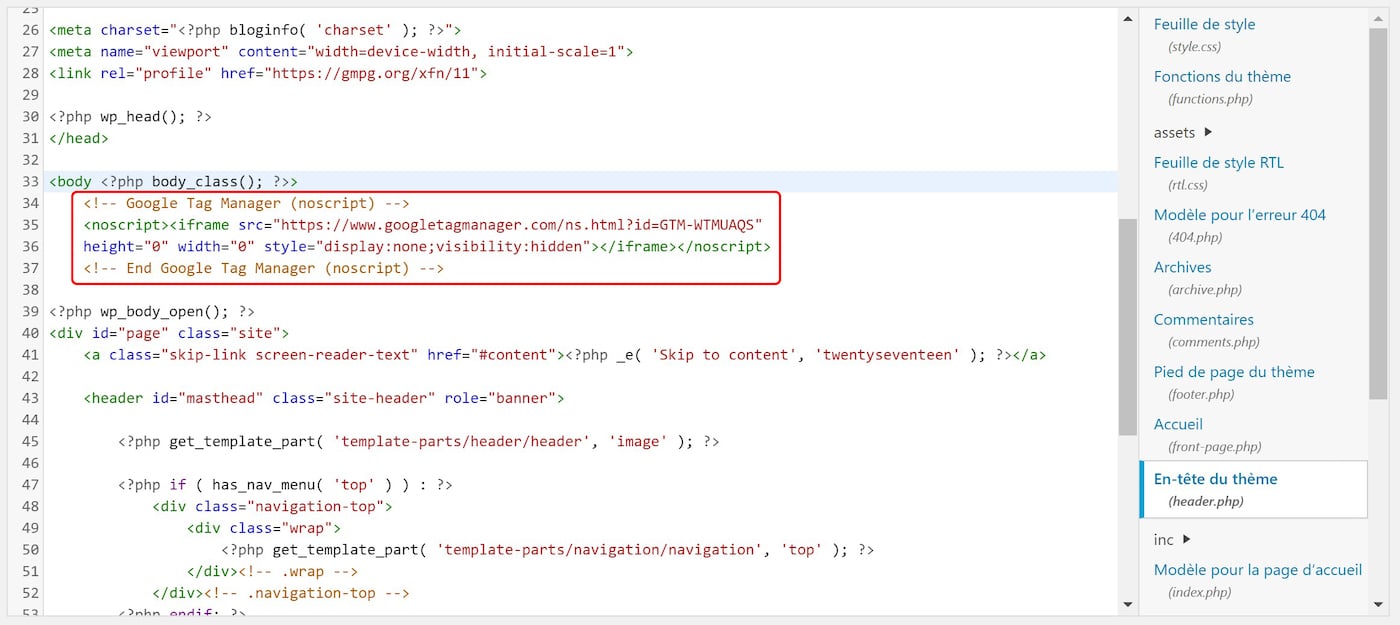Screen dimensions: 1400x625
Task: Open Pied de page du thème file
Action: [x=1234, y=372]
